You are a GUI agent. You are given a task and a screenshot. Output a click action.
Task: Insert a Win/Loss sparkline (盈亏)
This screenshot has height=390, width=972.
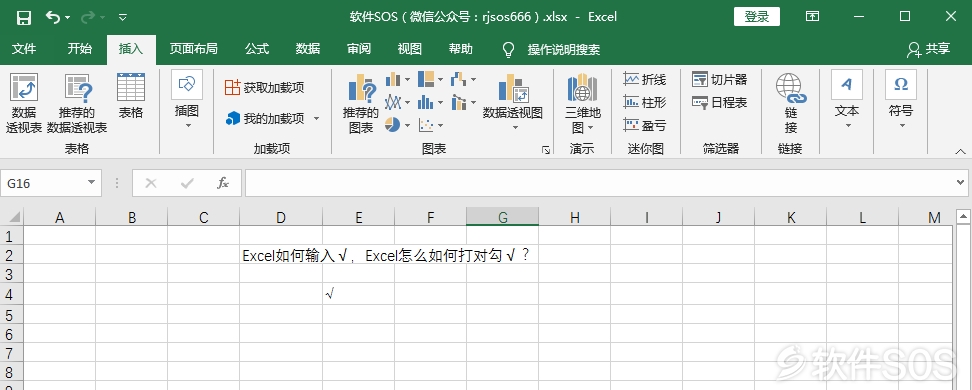coord(645,126)
